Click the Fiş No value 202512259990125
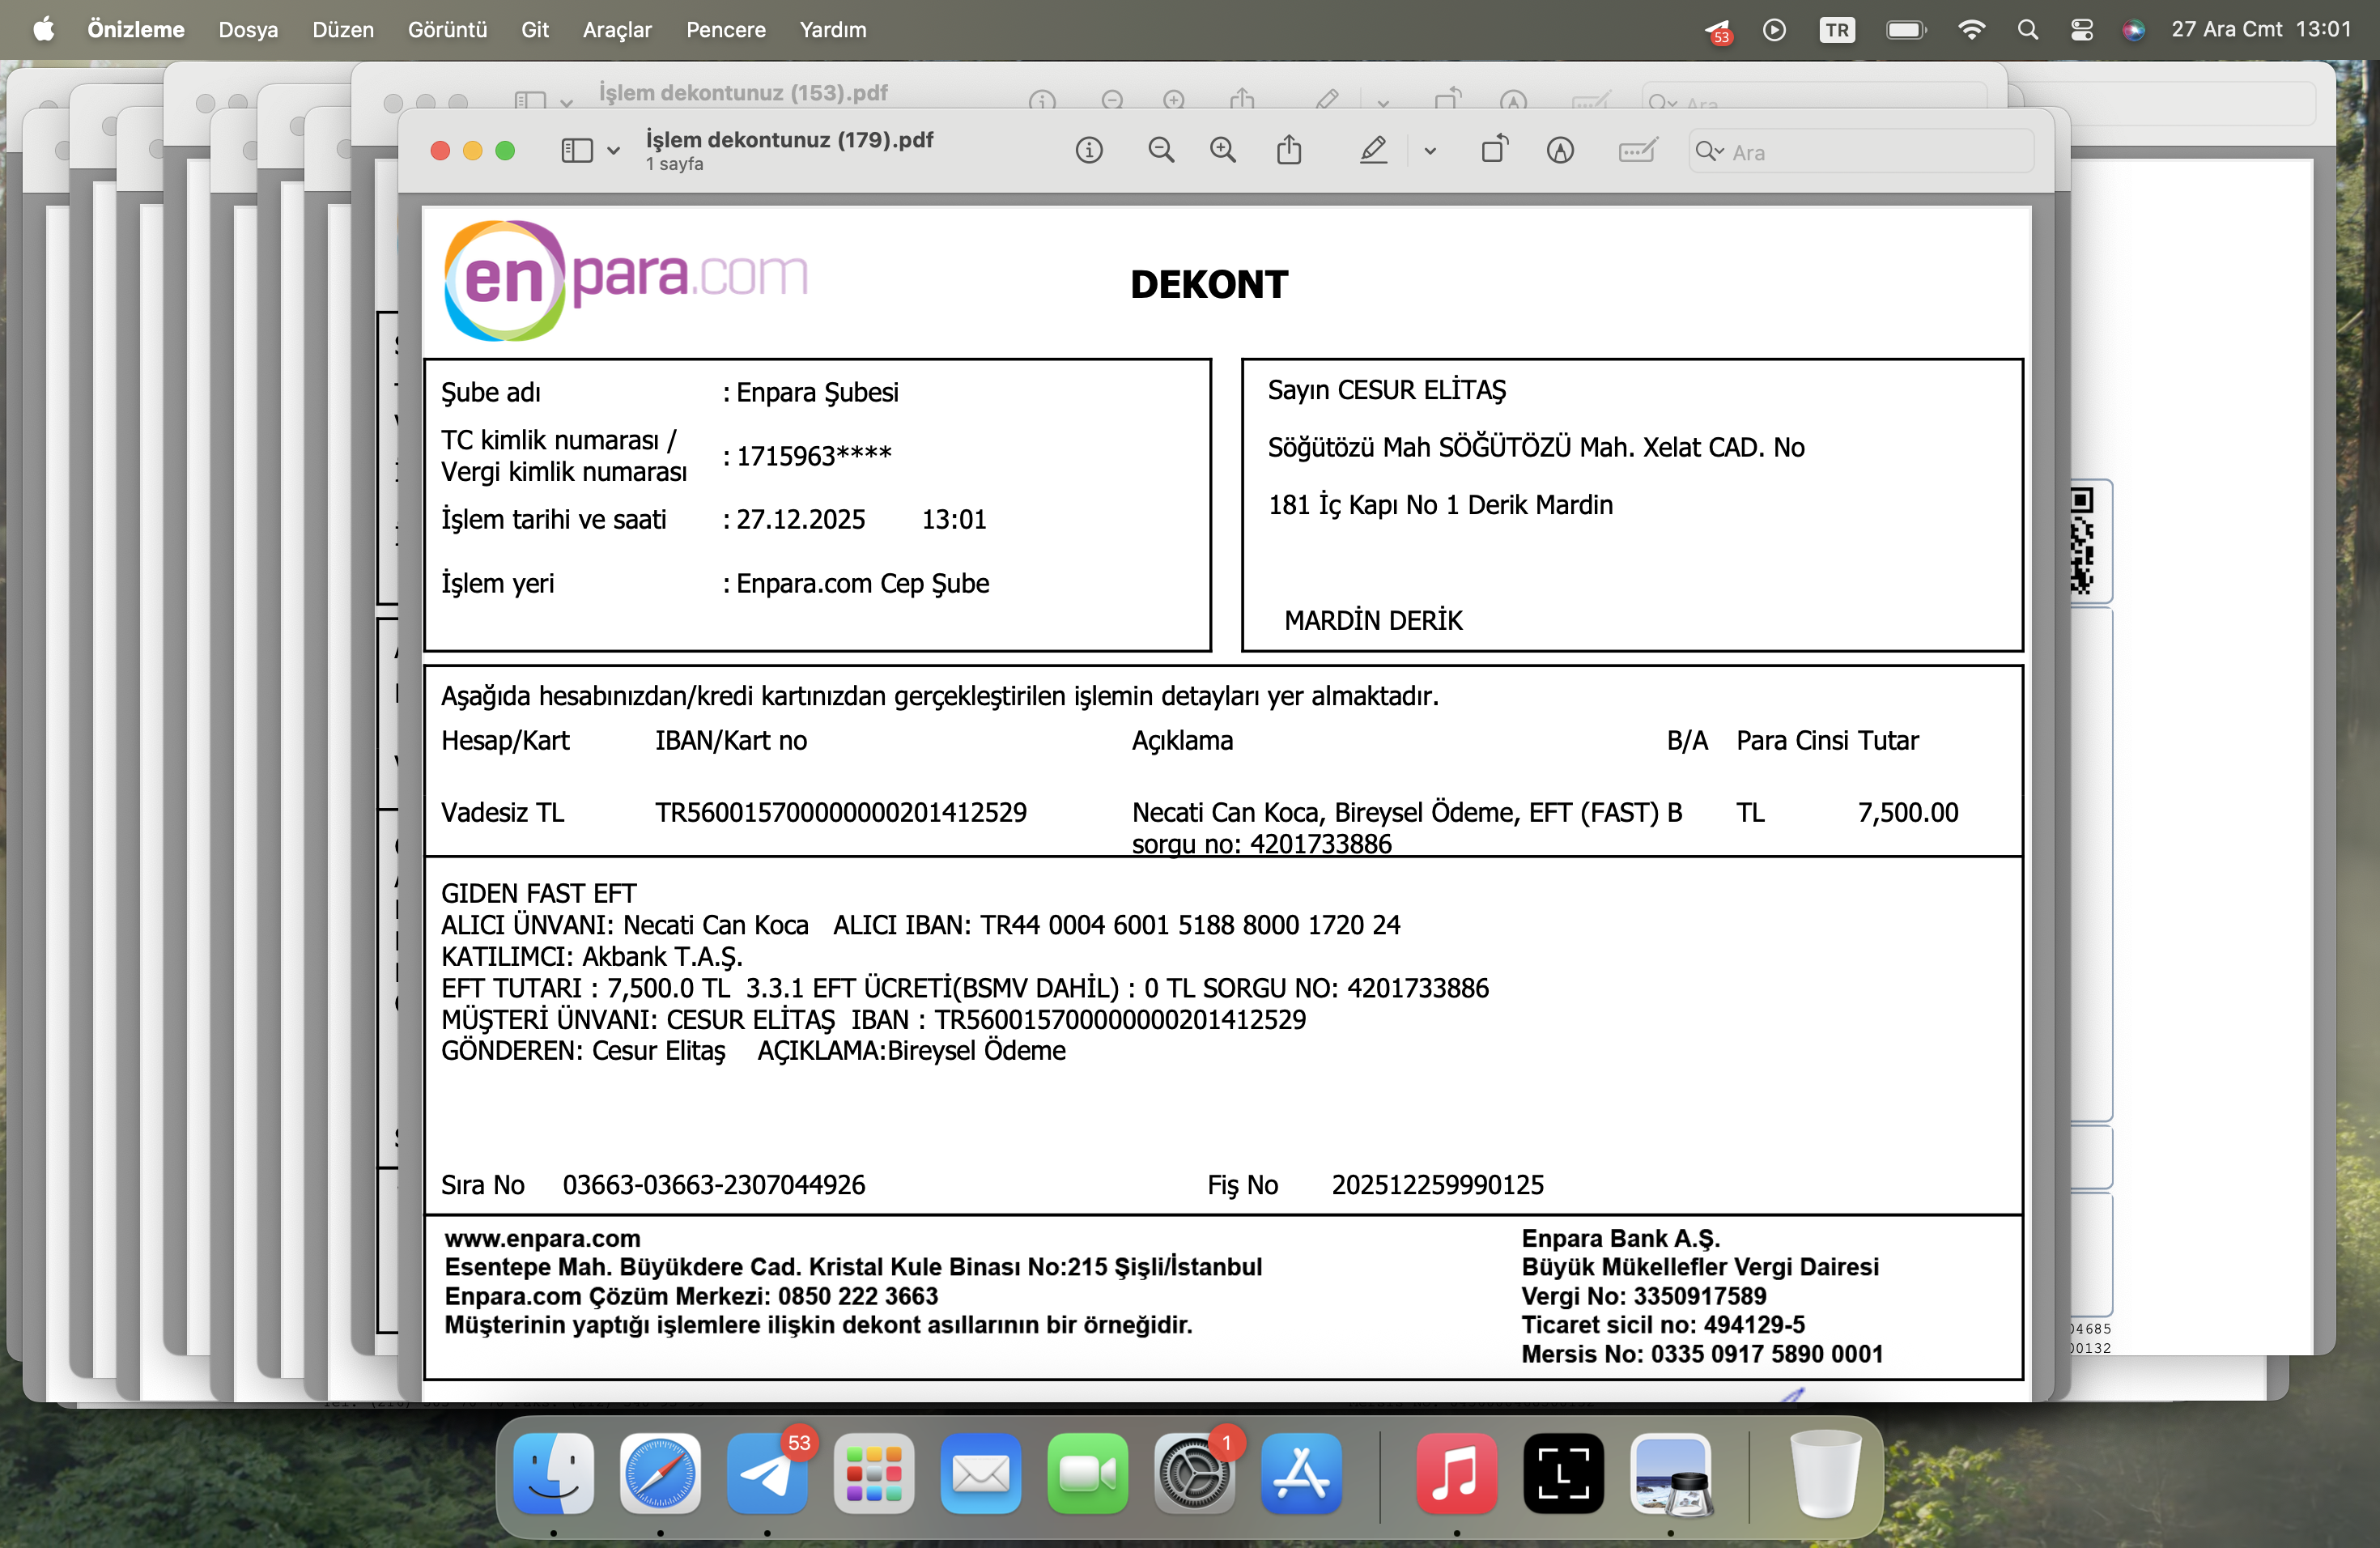The image size is (2380, 1548). pyautogui.click(x=1437, y=1185)
